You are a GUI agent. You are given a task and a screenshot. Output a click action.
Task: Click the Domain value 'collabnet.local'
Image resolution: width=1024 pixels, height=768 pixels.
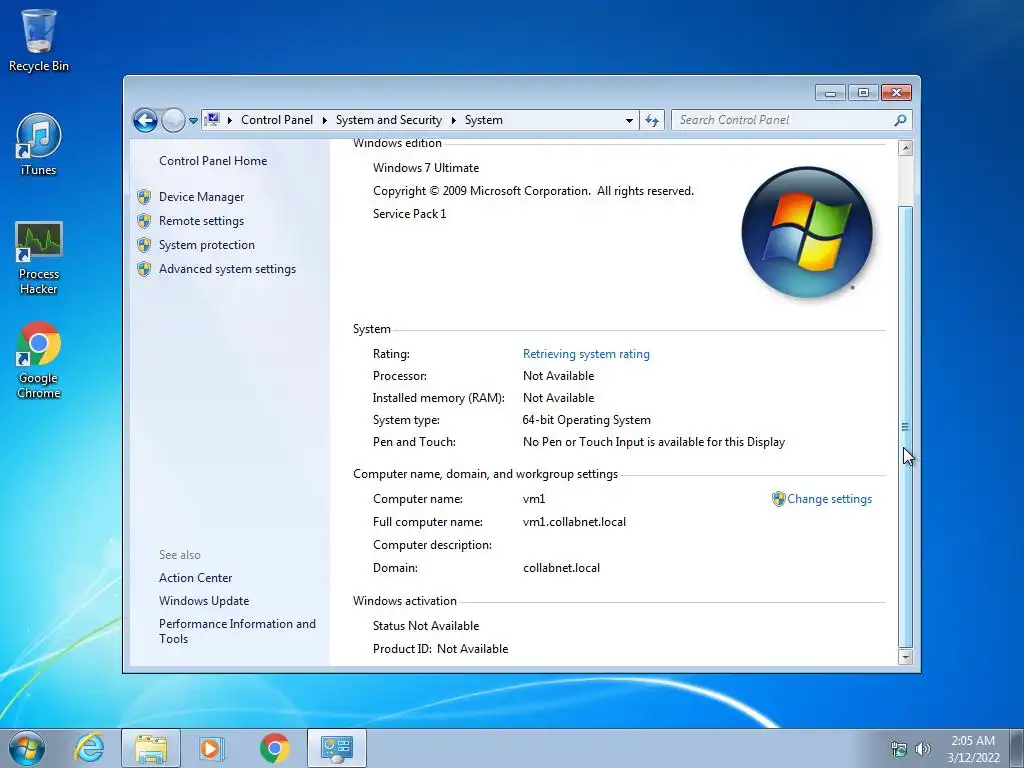point(561,568)
